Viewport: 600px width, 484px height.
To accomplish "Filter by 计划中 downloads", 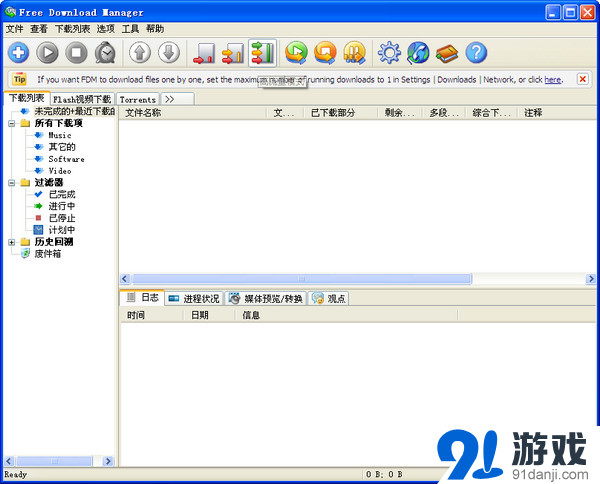I will click(62, 230).
